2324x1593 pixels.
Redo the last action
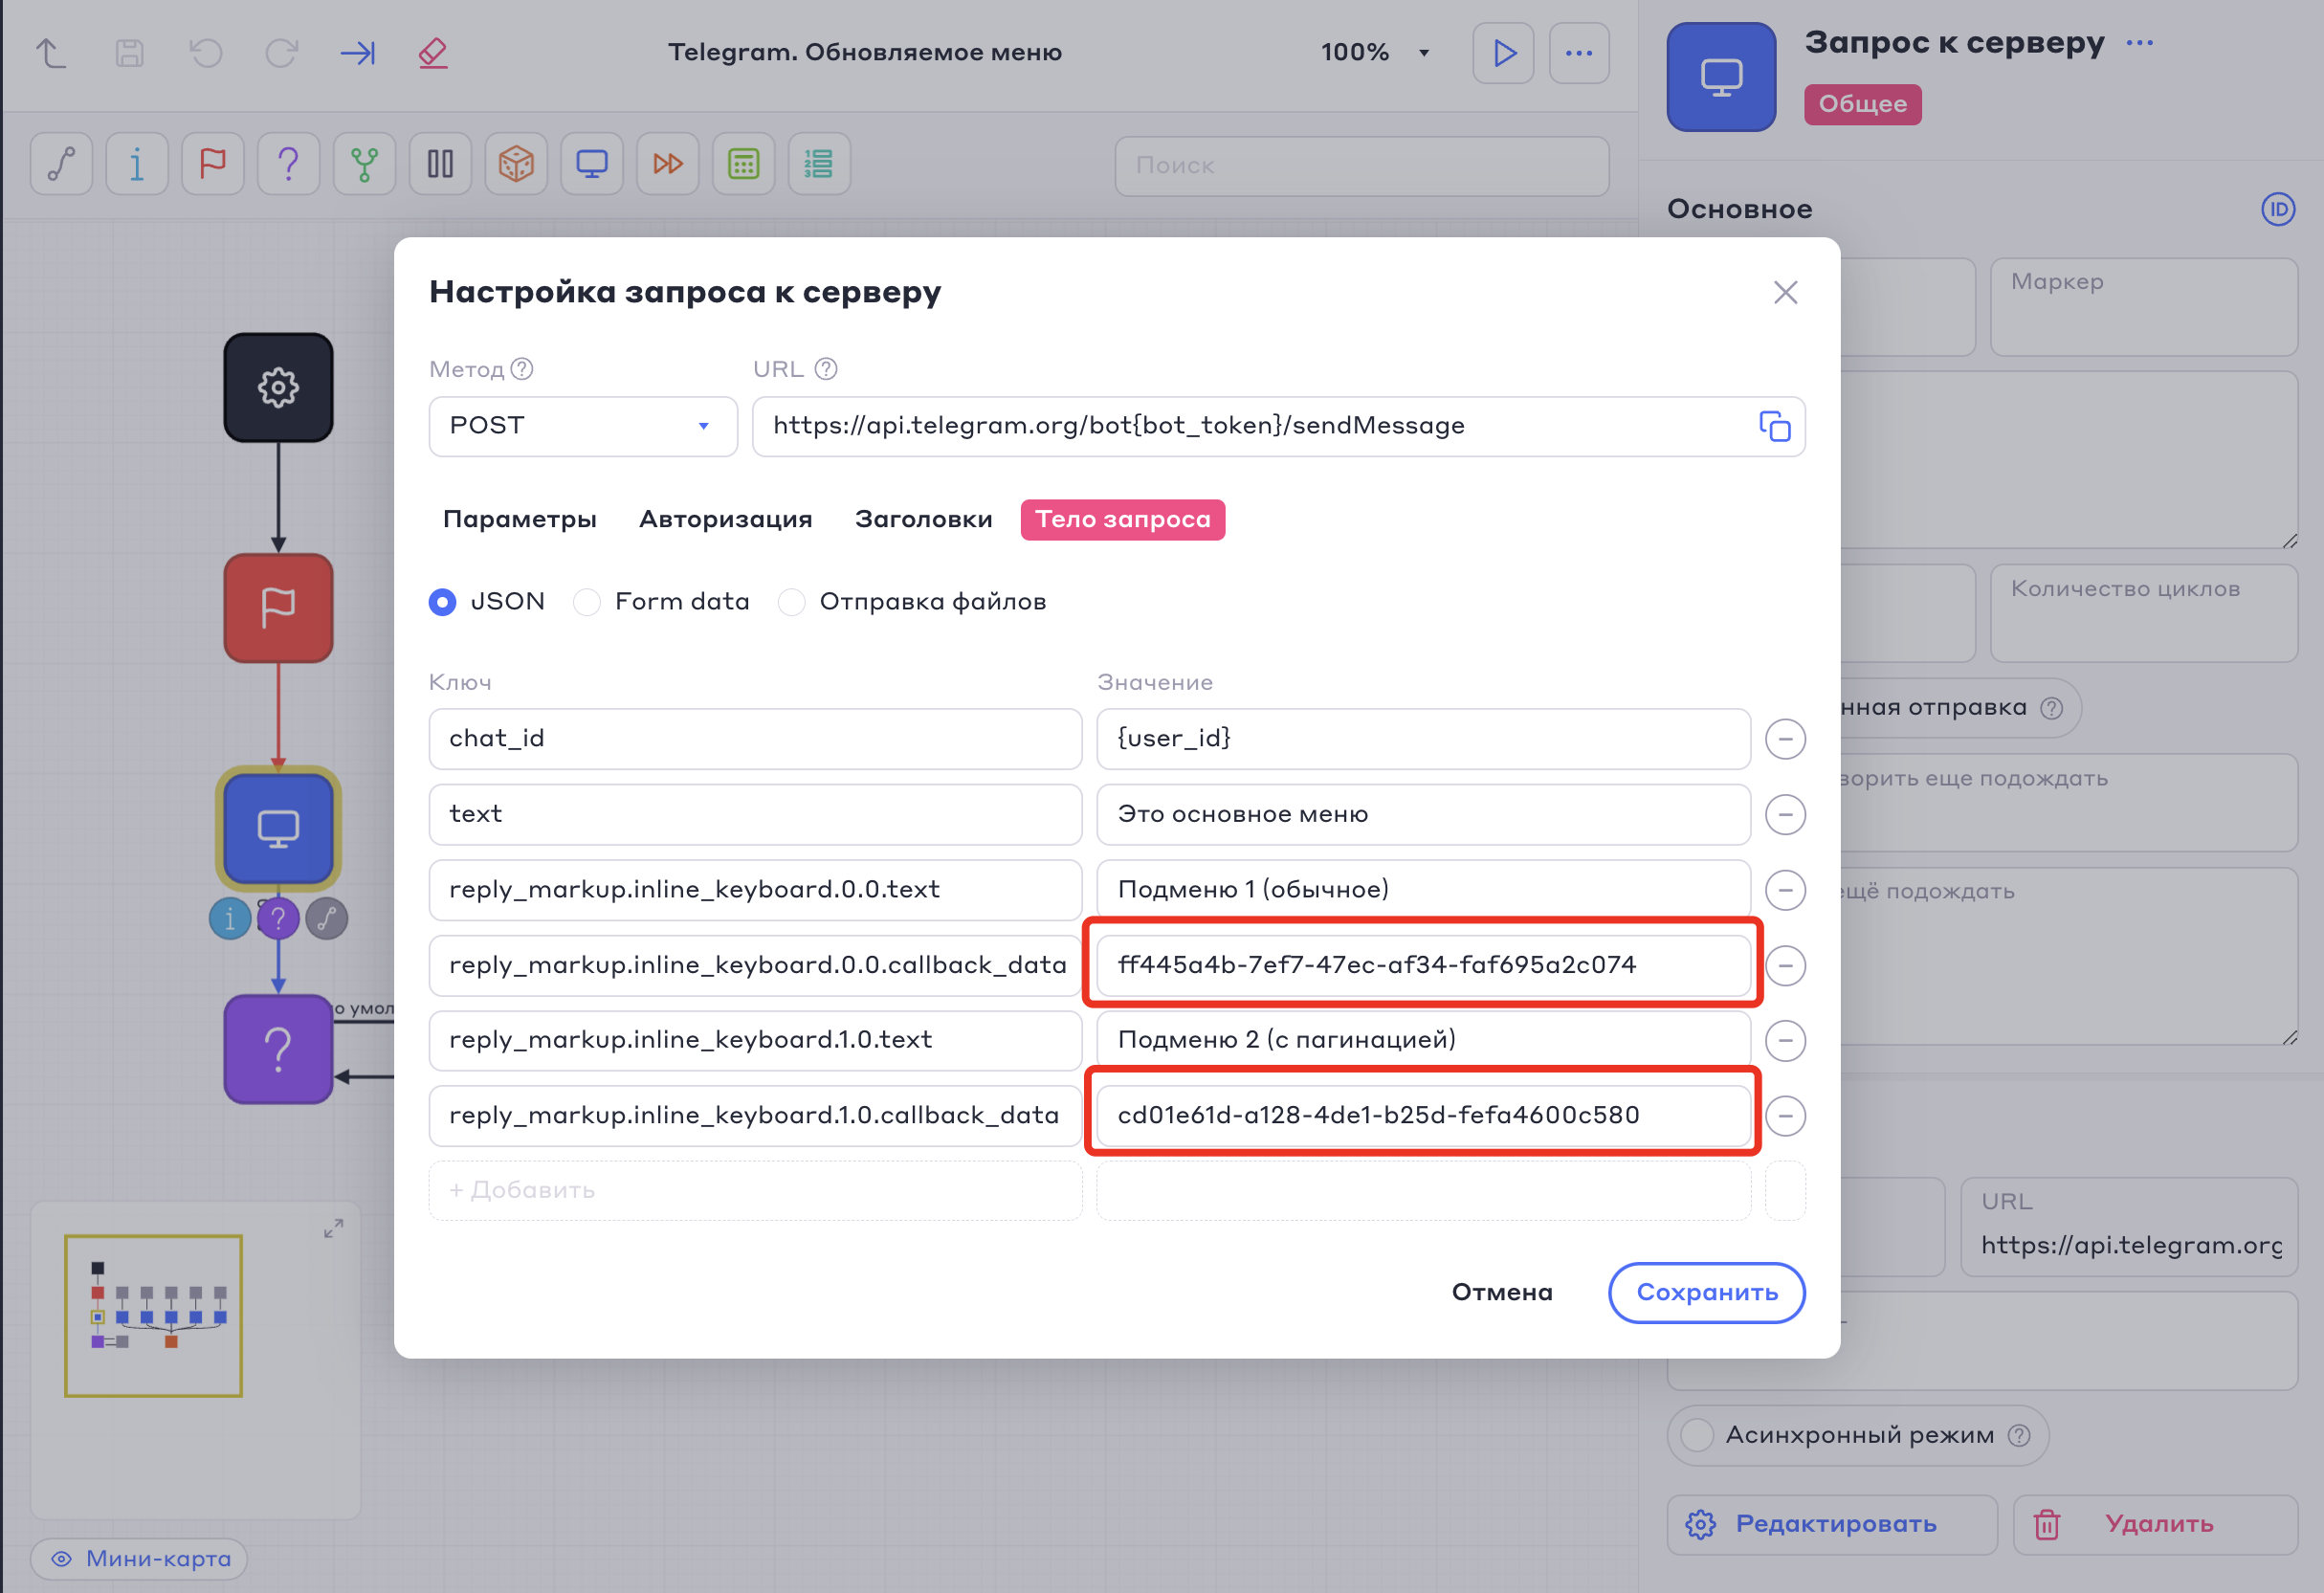282,53
